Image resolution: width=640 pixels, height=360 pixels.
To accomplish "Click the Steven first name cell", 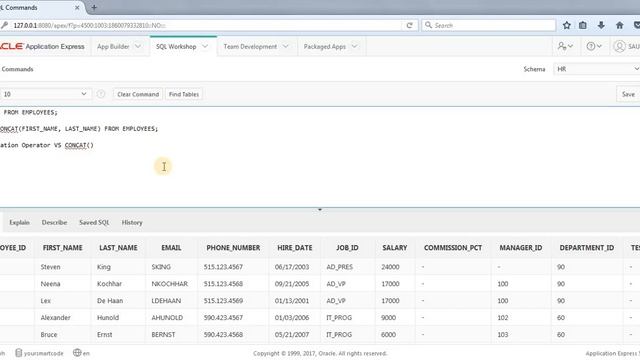I will pyautogui.click(x=51, y=267).
